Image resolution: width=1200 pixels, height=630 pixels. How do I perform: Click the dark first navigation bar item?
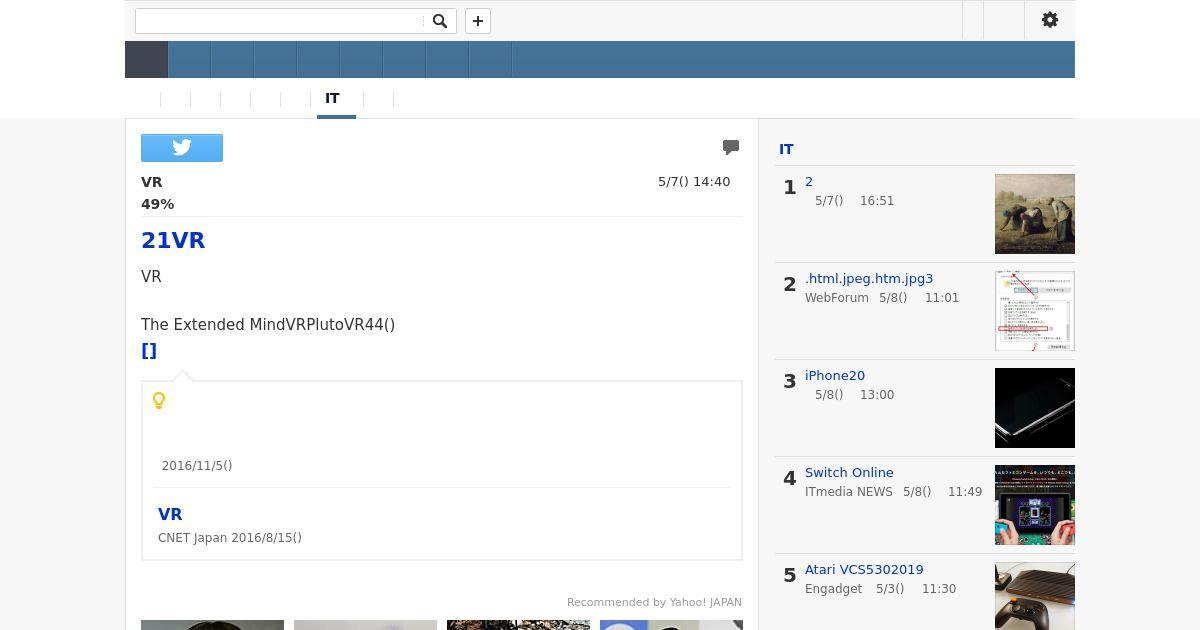coord(146,60)
